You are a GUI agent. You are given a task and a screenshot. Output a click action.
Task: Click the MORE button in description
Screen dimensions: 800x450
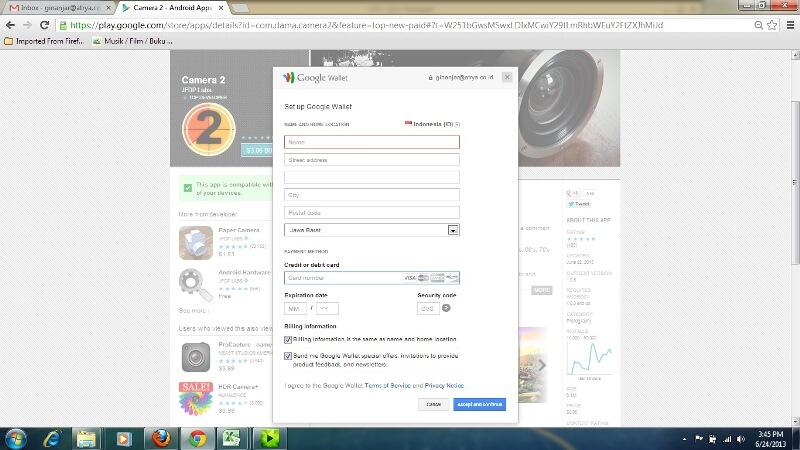[x=541, y=290]
